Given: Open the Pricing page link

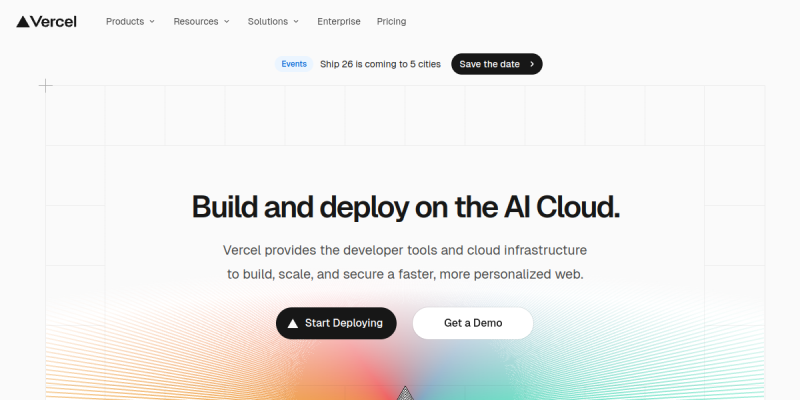Looking at the screenshot, I should (391, 21).
